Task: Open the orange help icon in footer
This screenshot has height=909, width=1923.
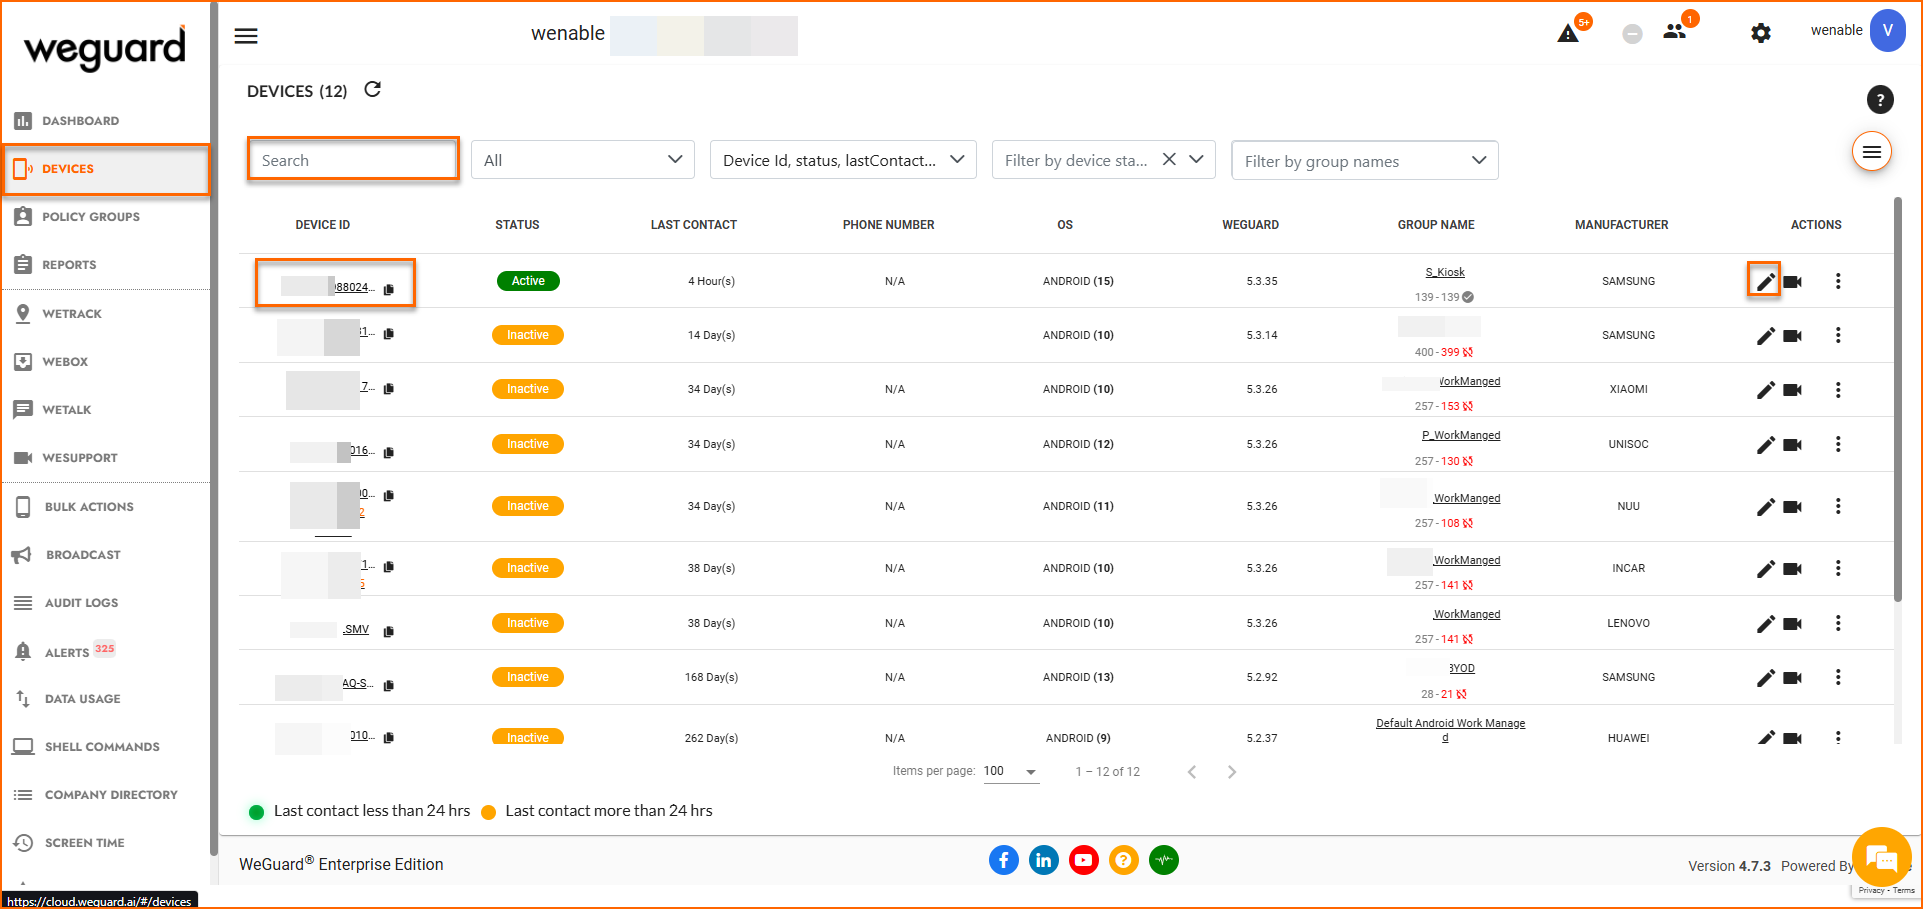Action: [x=1124, y=860]
